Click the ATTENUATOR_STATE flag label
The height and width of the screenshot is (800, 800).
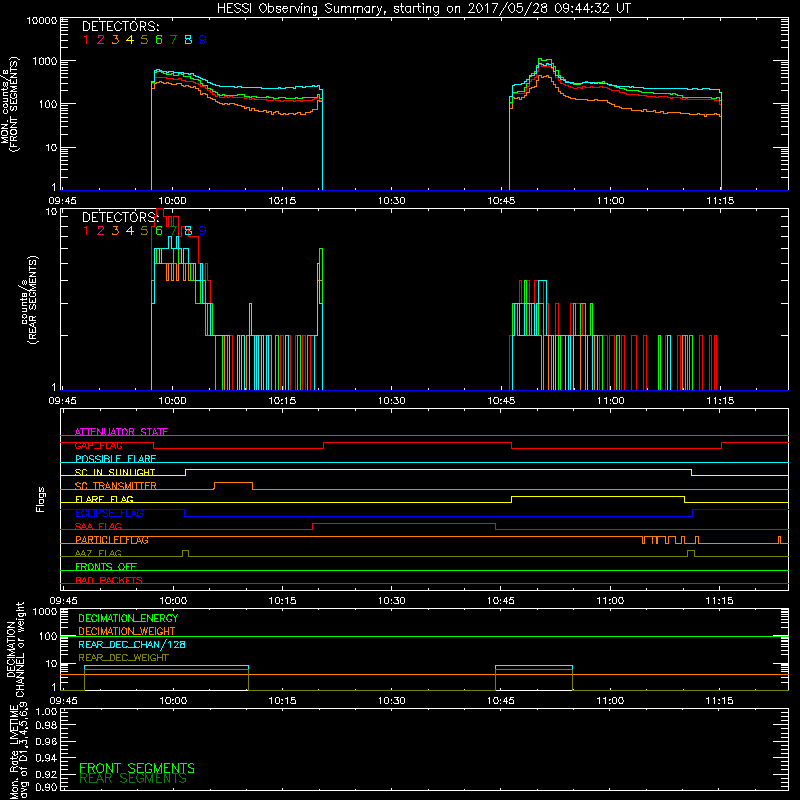(x=121, y=432)
